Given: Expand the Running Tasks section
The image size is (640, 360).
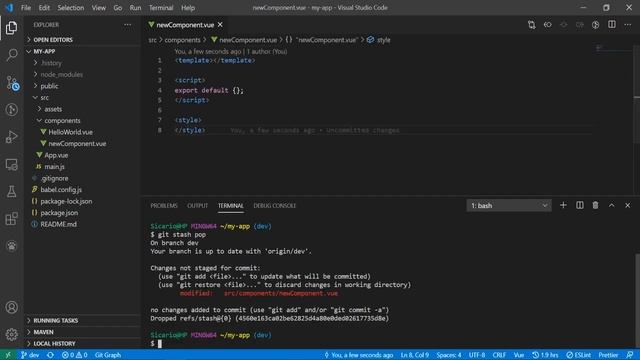Looking at the screenshot, I should coord(82,320).
